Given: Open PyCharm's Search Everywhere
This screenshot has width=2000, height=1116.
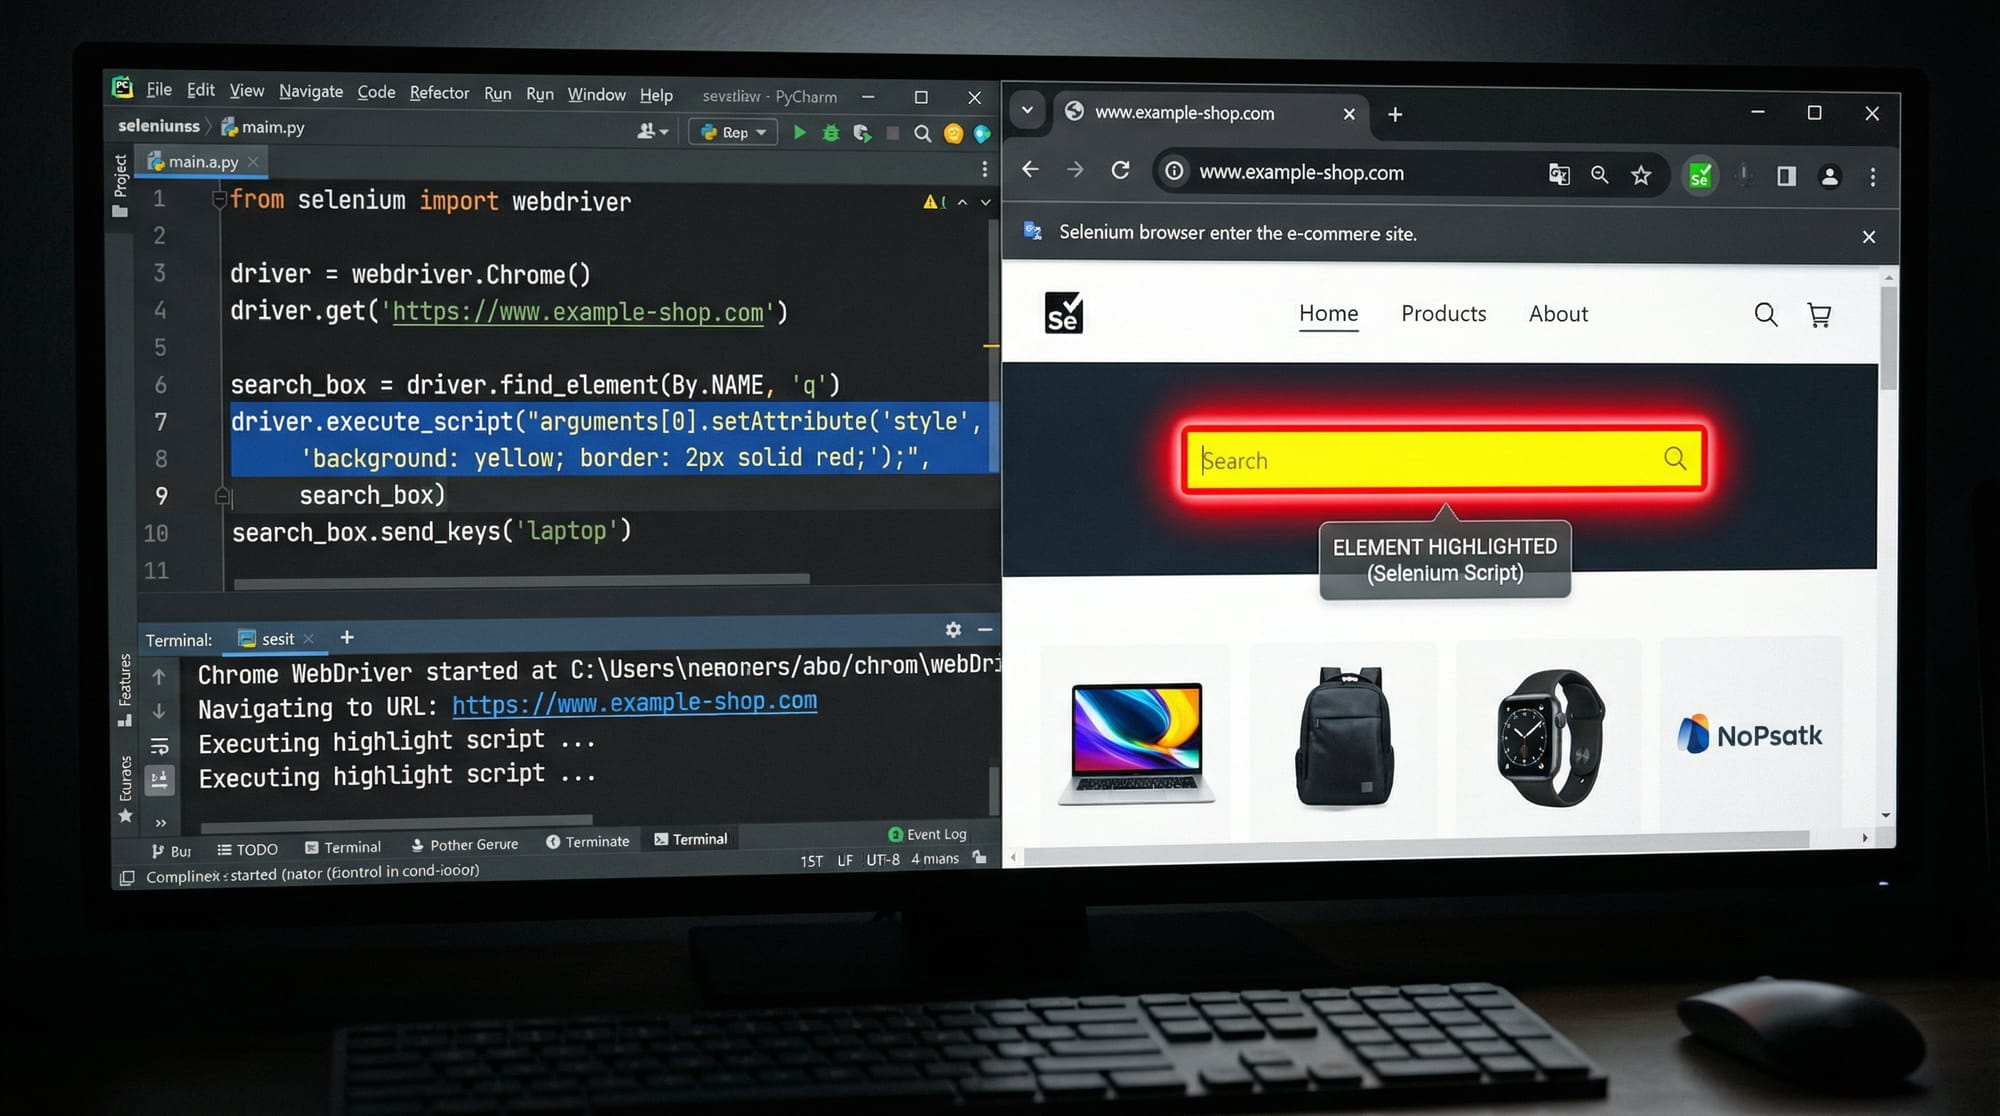Looking at the screenshot, I should [x=921, y=132].
